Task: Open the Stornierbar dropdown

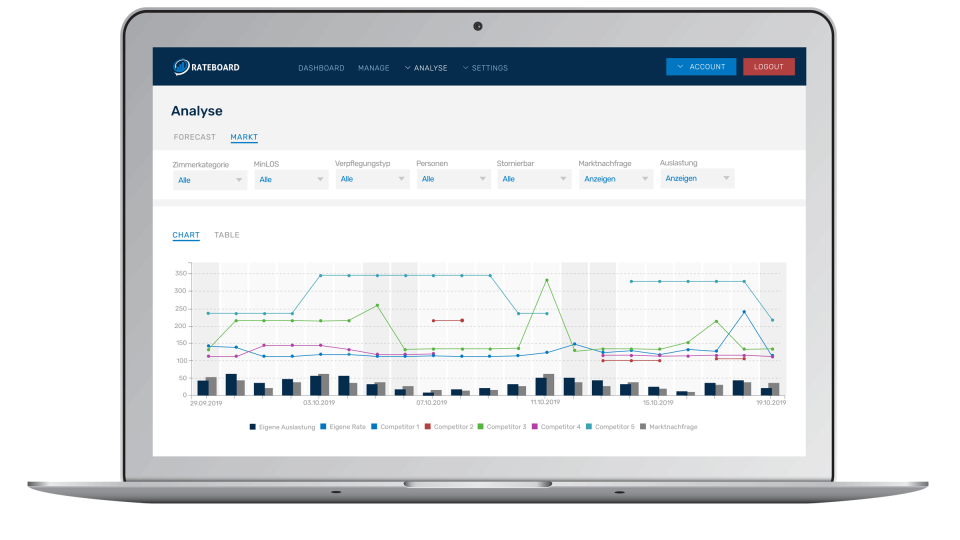Action: tap(534, 179)
